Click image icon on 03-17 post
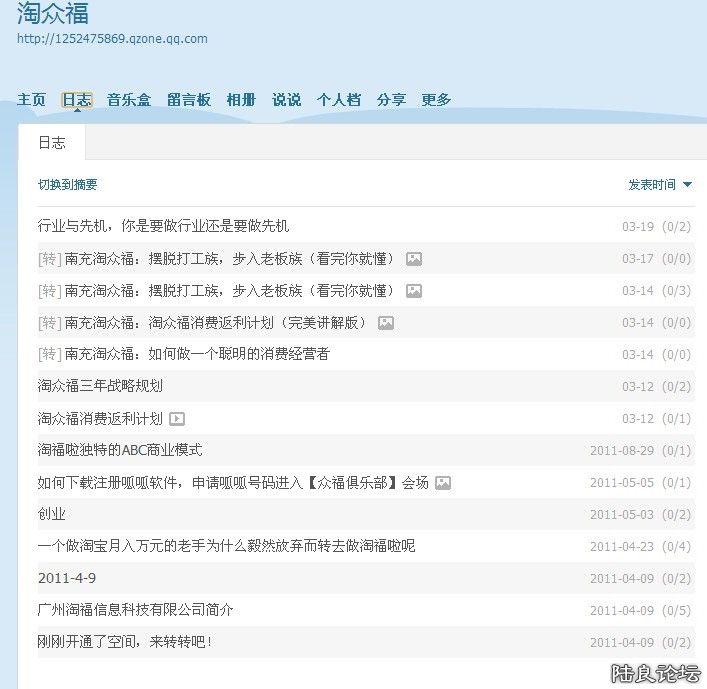This screenshot has width=707, height=689. tap(414, 259)
